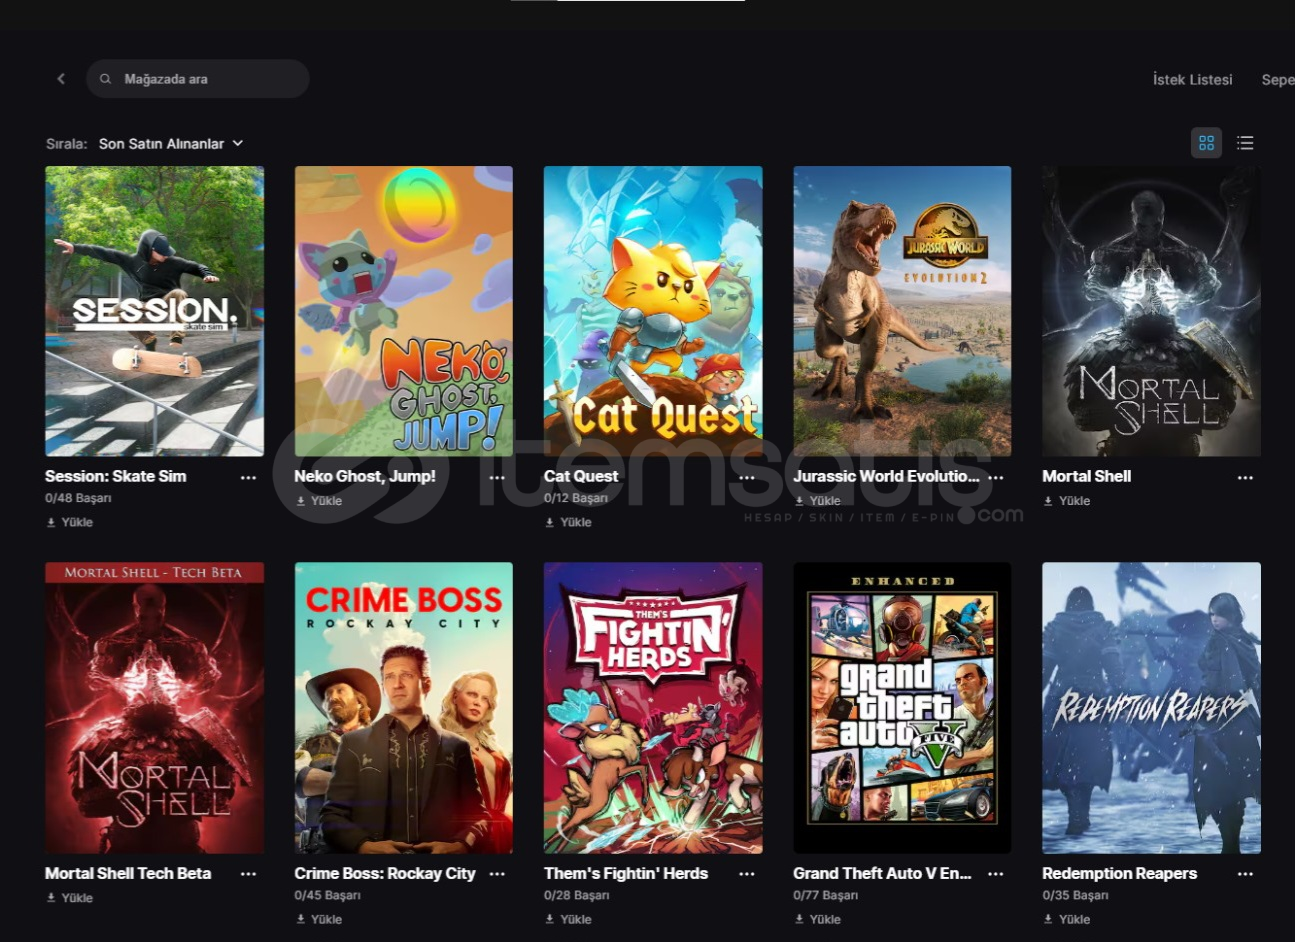Install Redemption Reapers via Yükle

coord(1066,919)
